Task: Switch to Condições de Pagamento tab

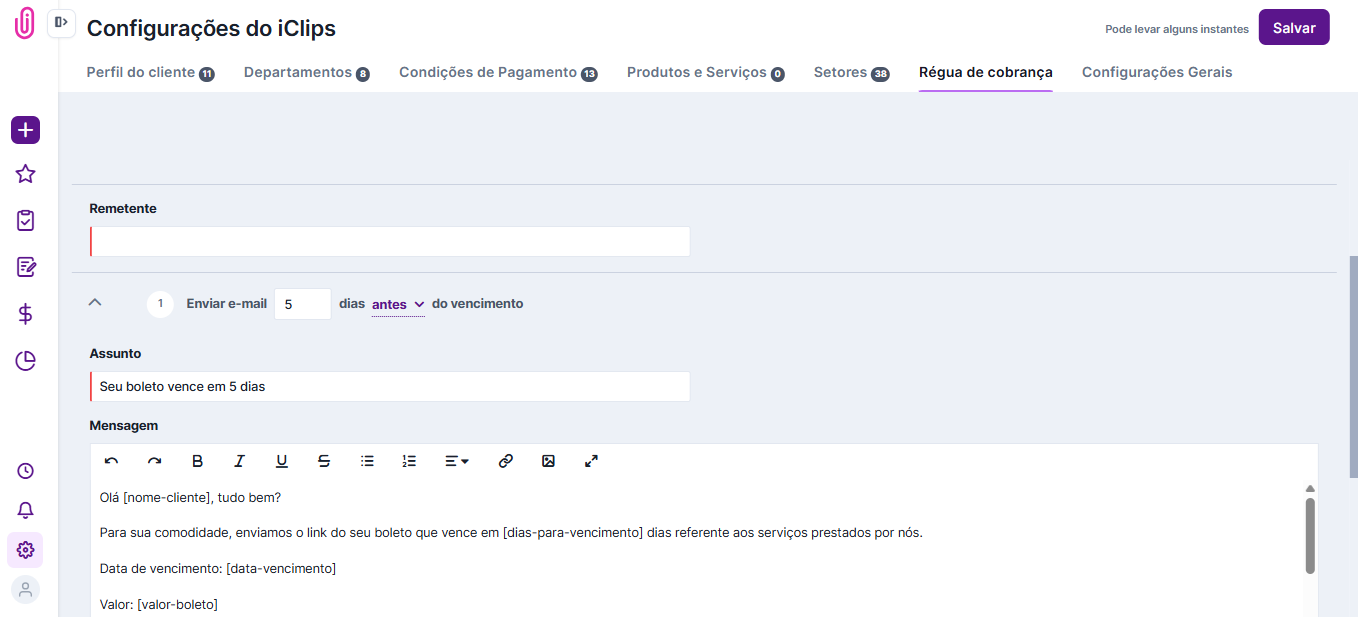Action: [498, 73]
